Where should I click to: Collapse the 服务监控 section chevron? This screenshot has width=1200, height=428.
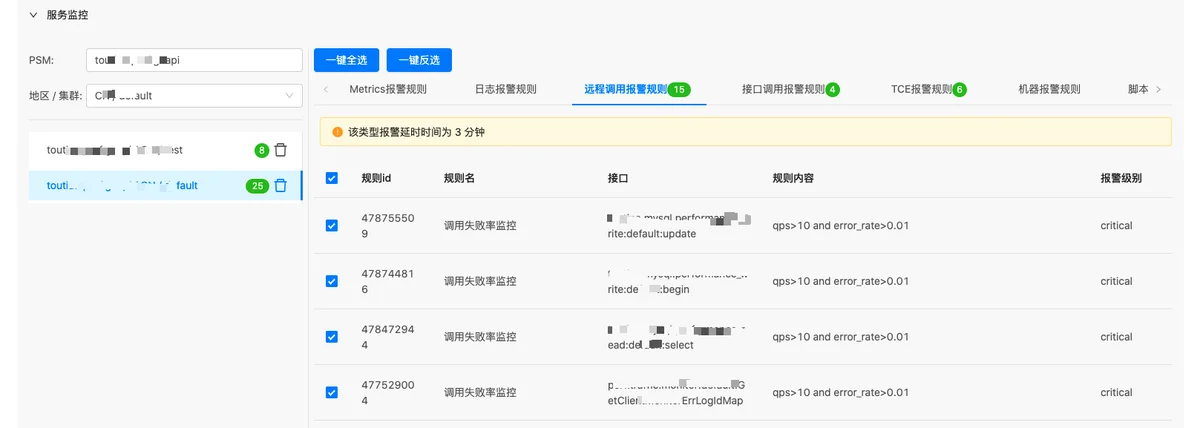tap(34, 15)
